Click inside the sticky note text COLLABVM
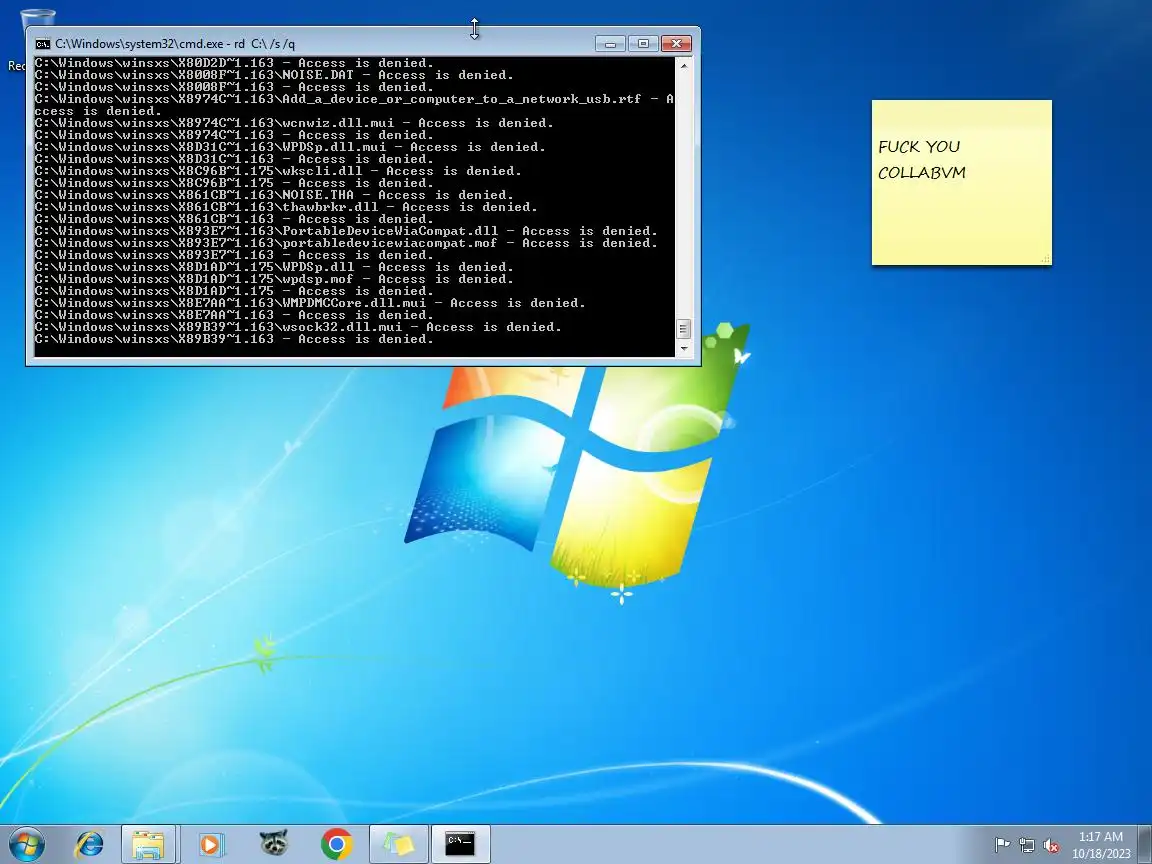The width and height of the screenshot is (1152, 864). tap(921, 173)
